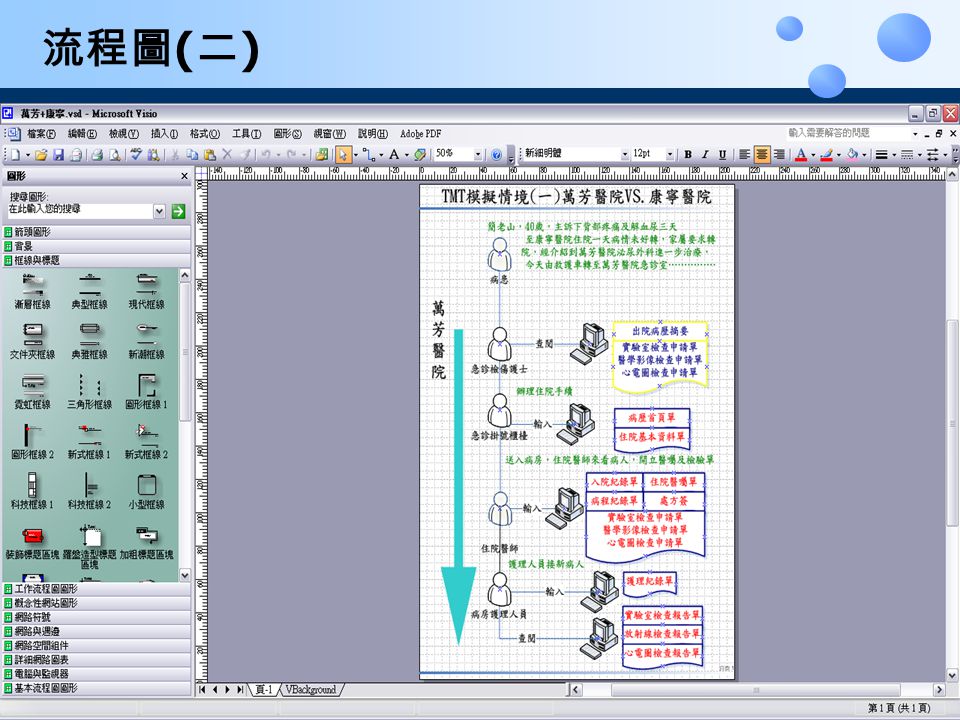Image resolution: width=960 pixels, height=720 pixels.
Task: Select the 霓虹框線 border shape
Action: pos(32,392)
